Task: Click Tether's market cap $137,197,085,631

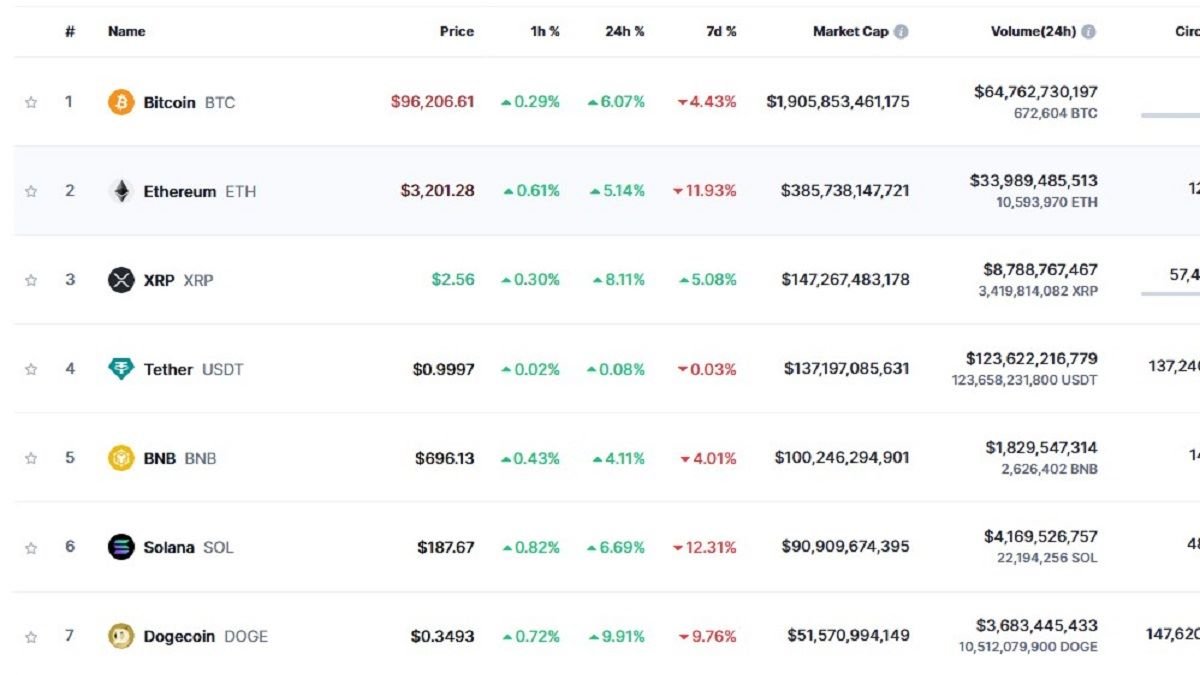Action: tap(847, 369)
